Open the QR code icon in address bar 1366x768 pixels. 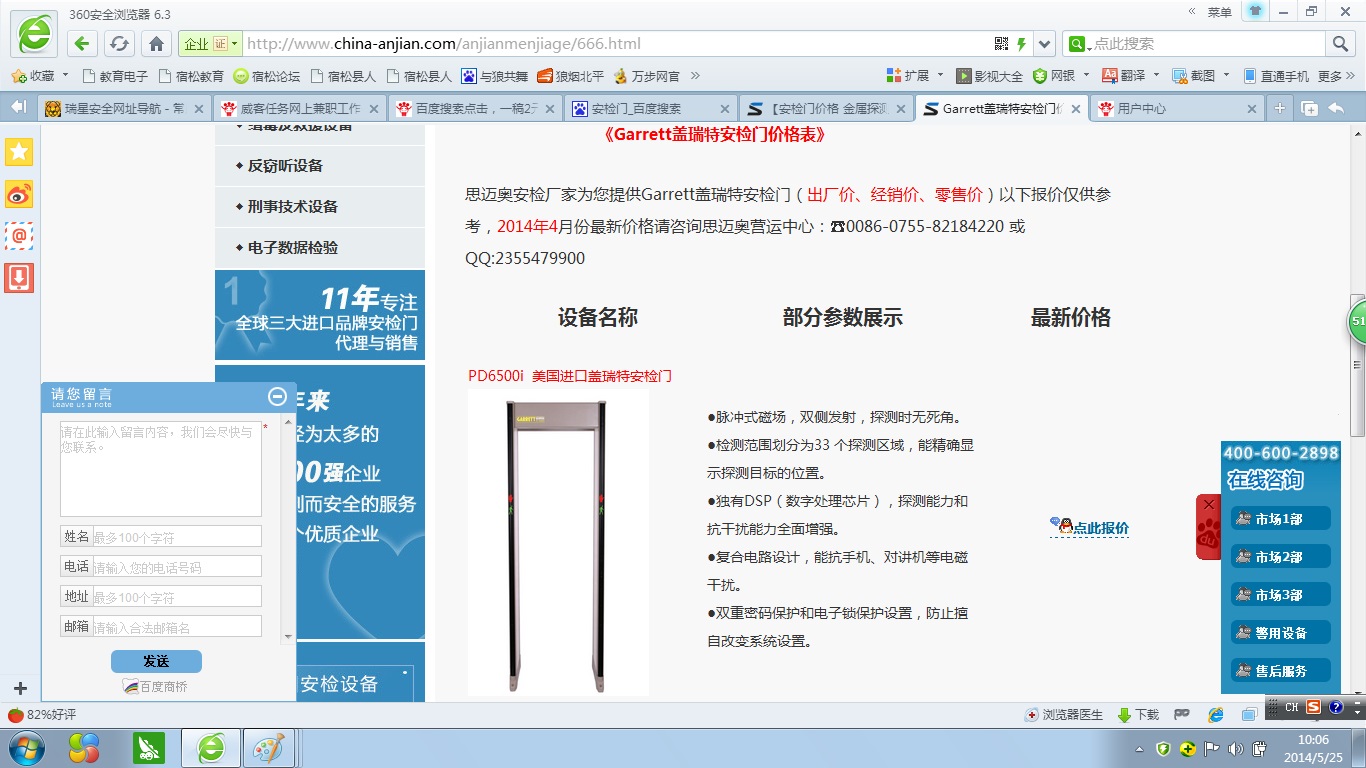point(1001,44)
